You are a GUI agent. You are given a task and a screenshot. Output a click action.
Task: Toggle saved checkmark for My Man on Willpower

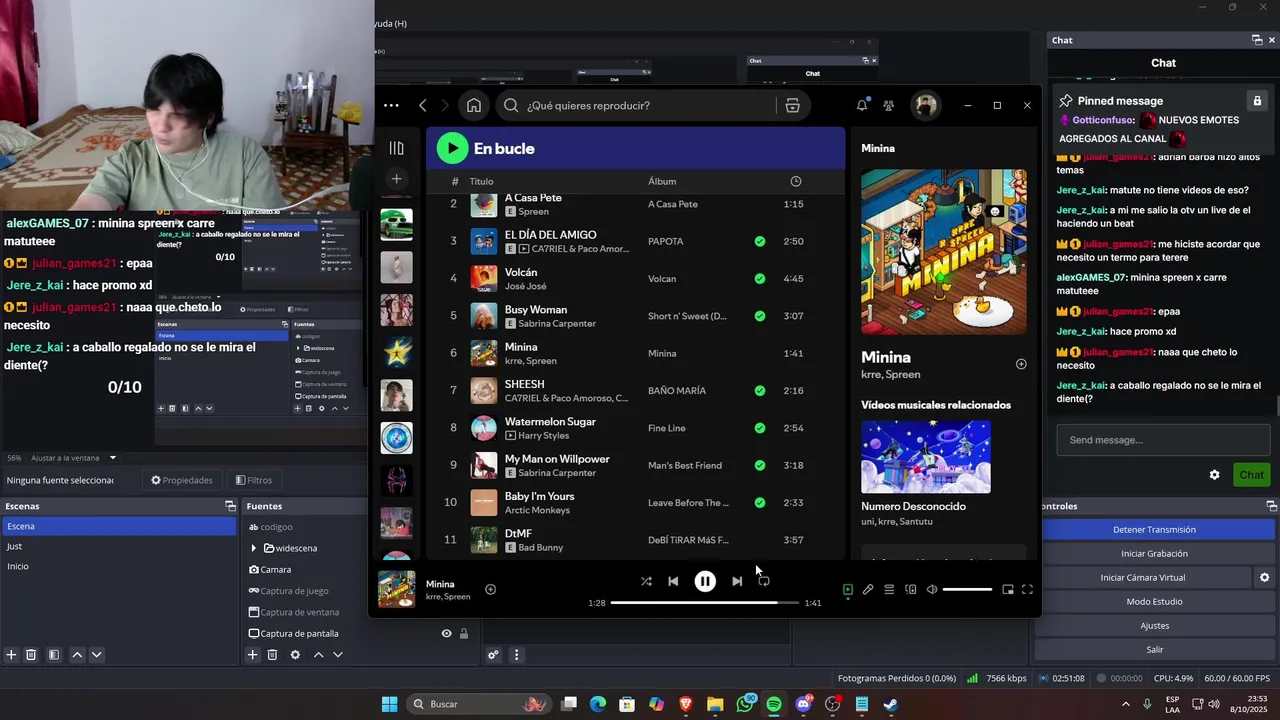coord(760,465)
